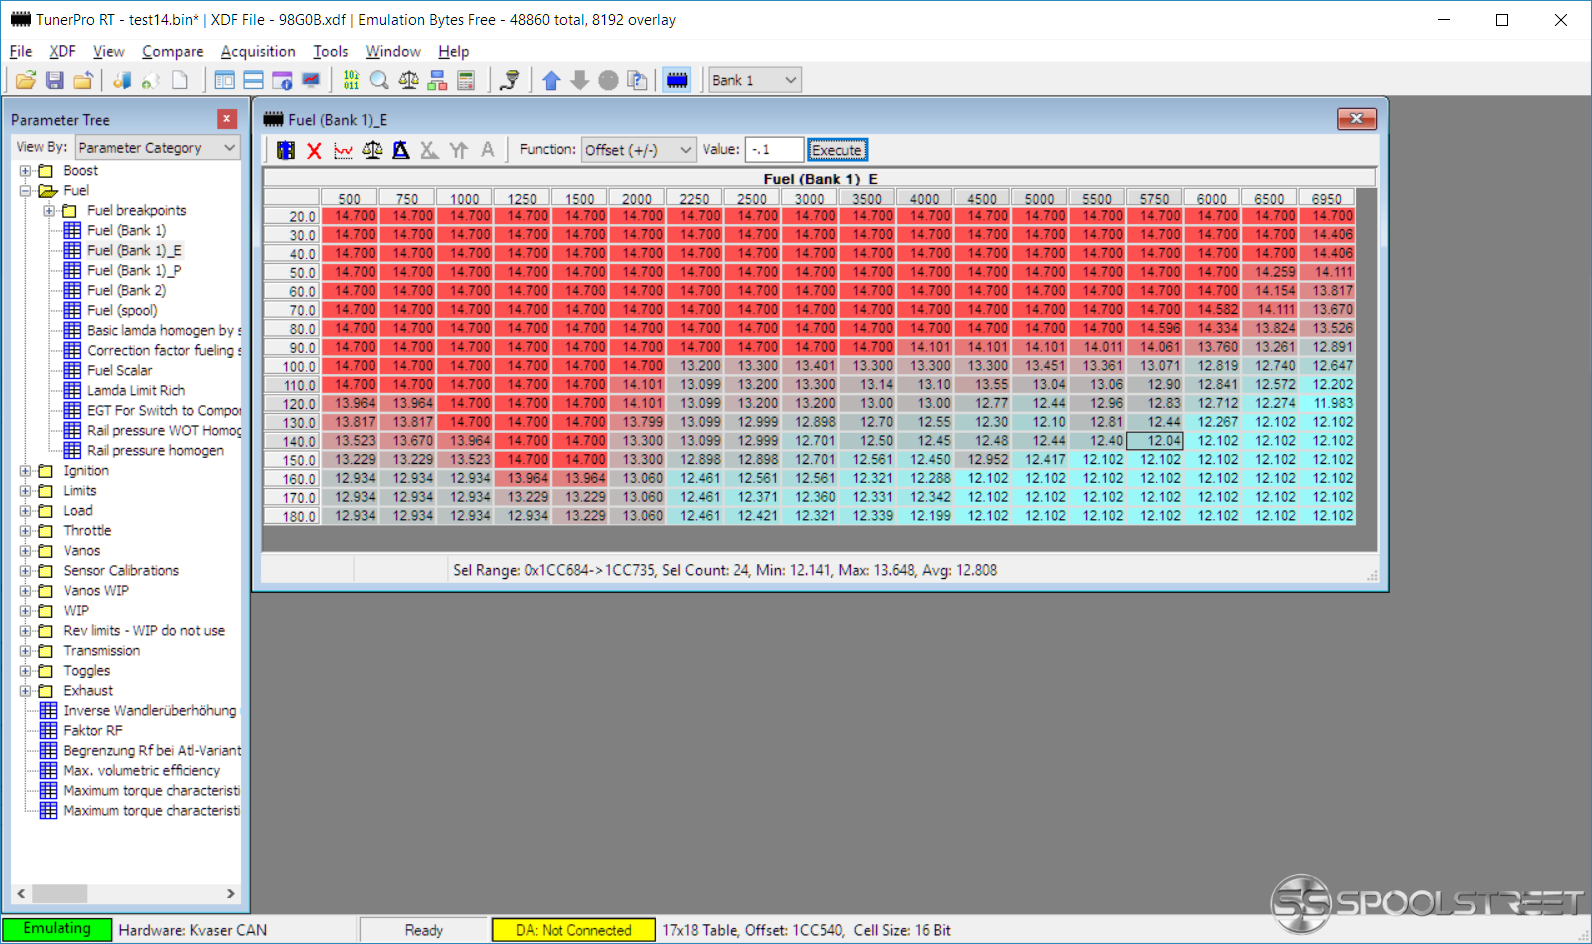The image size is (1592, 944).
Task: Select Lamda Limit Rich table item
Action: [136, 391]
